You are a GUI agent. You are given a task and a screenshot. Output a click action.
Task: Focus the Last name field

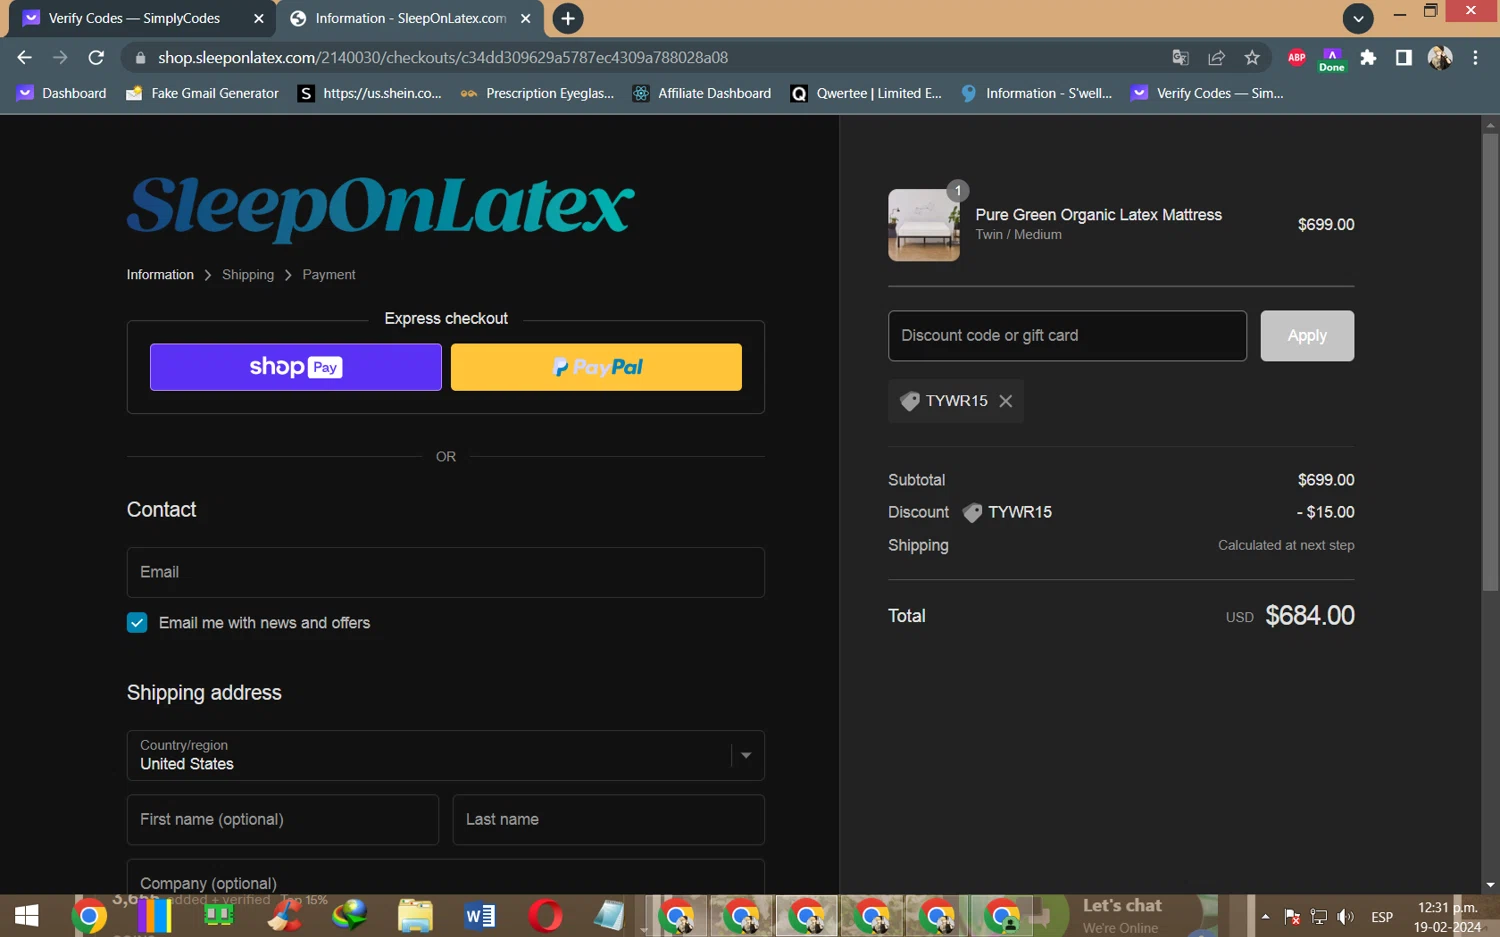(x=609, y=820)
